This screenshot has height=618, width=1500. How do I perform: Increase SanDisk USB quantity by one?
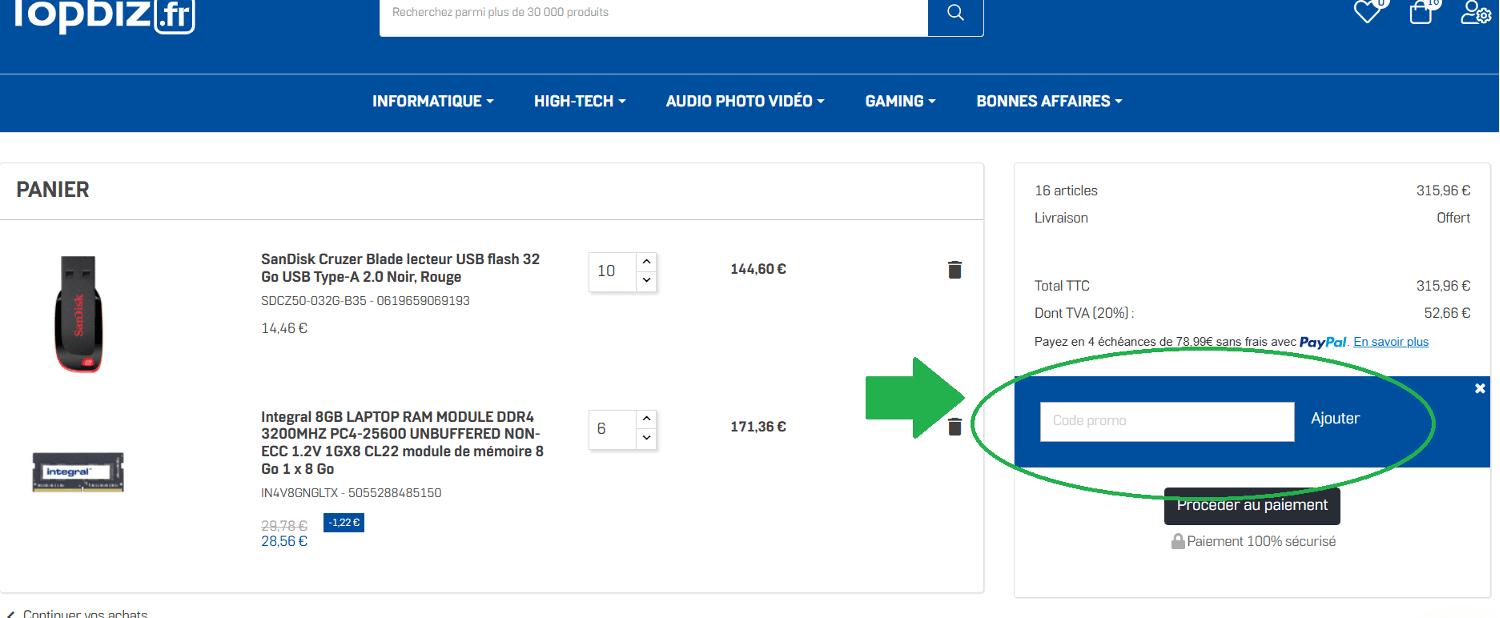pos(646,261)
